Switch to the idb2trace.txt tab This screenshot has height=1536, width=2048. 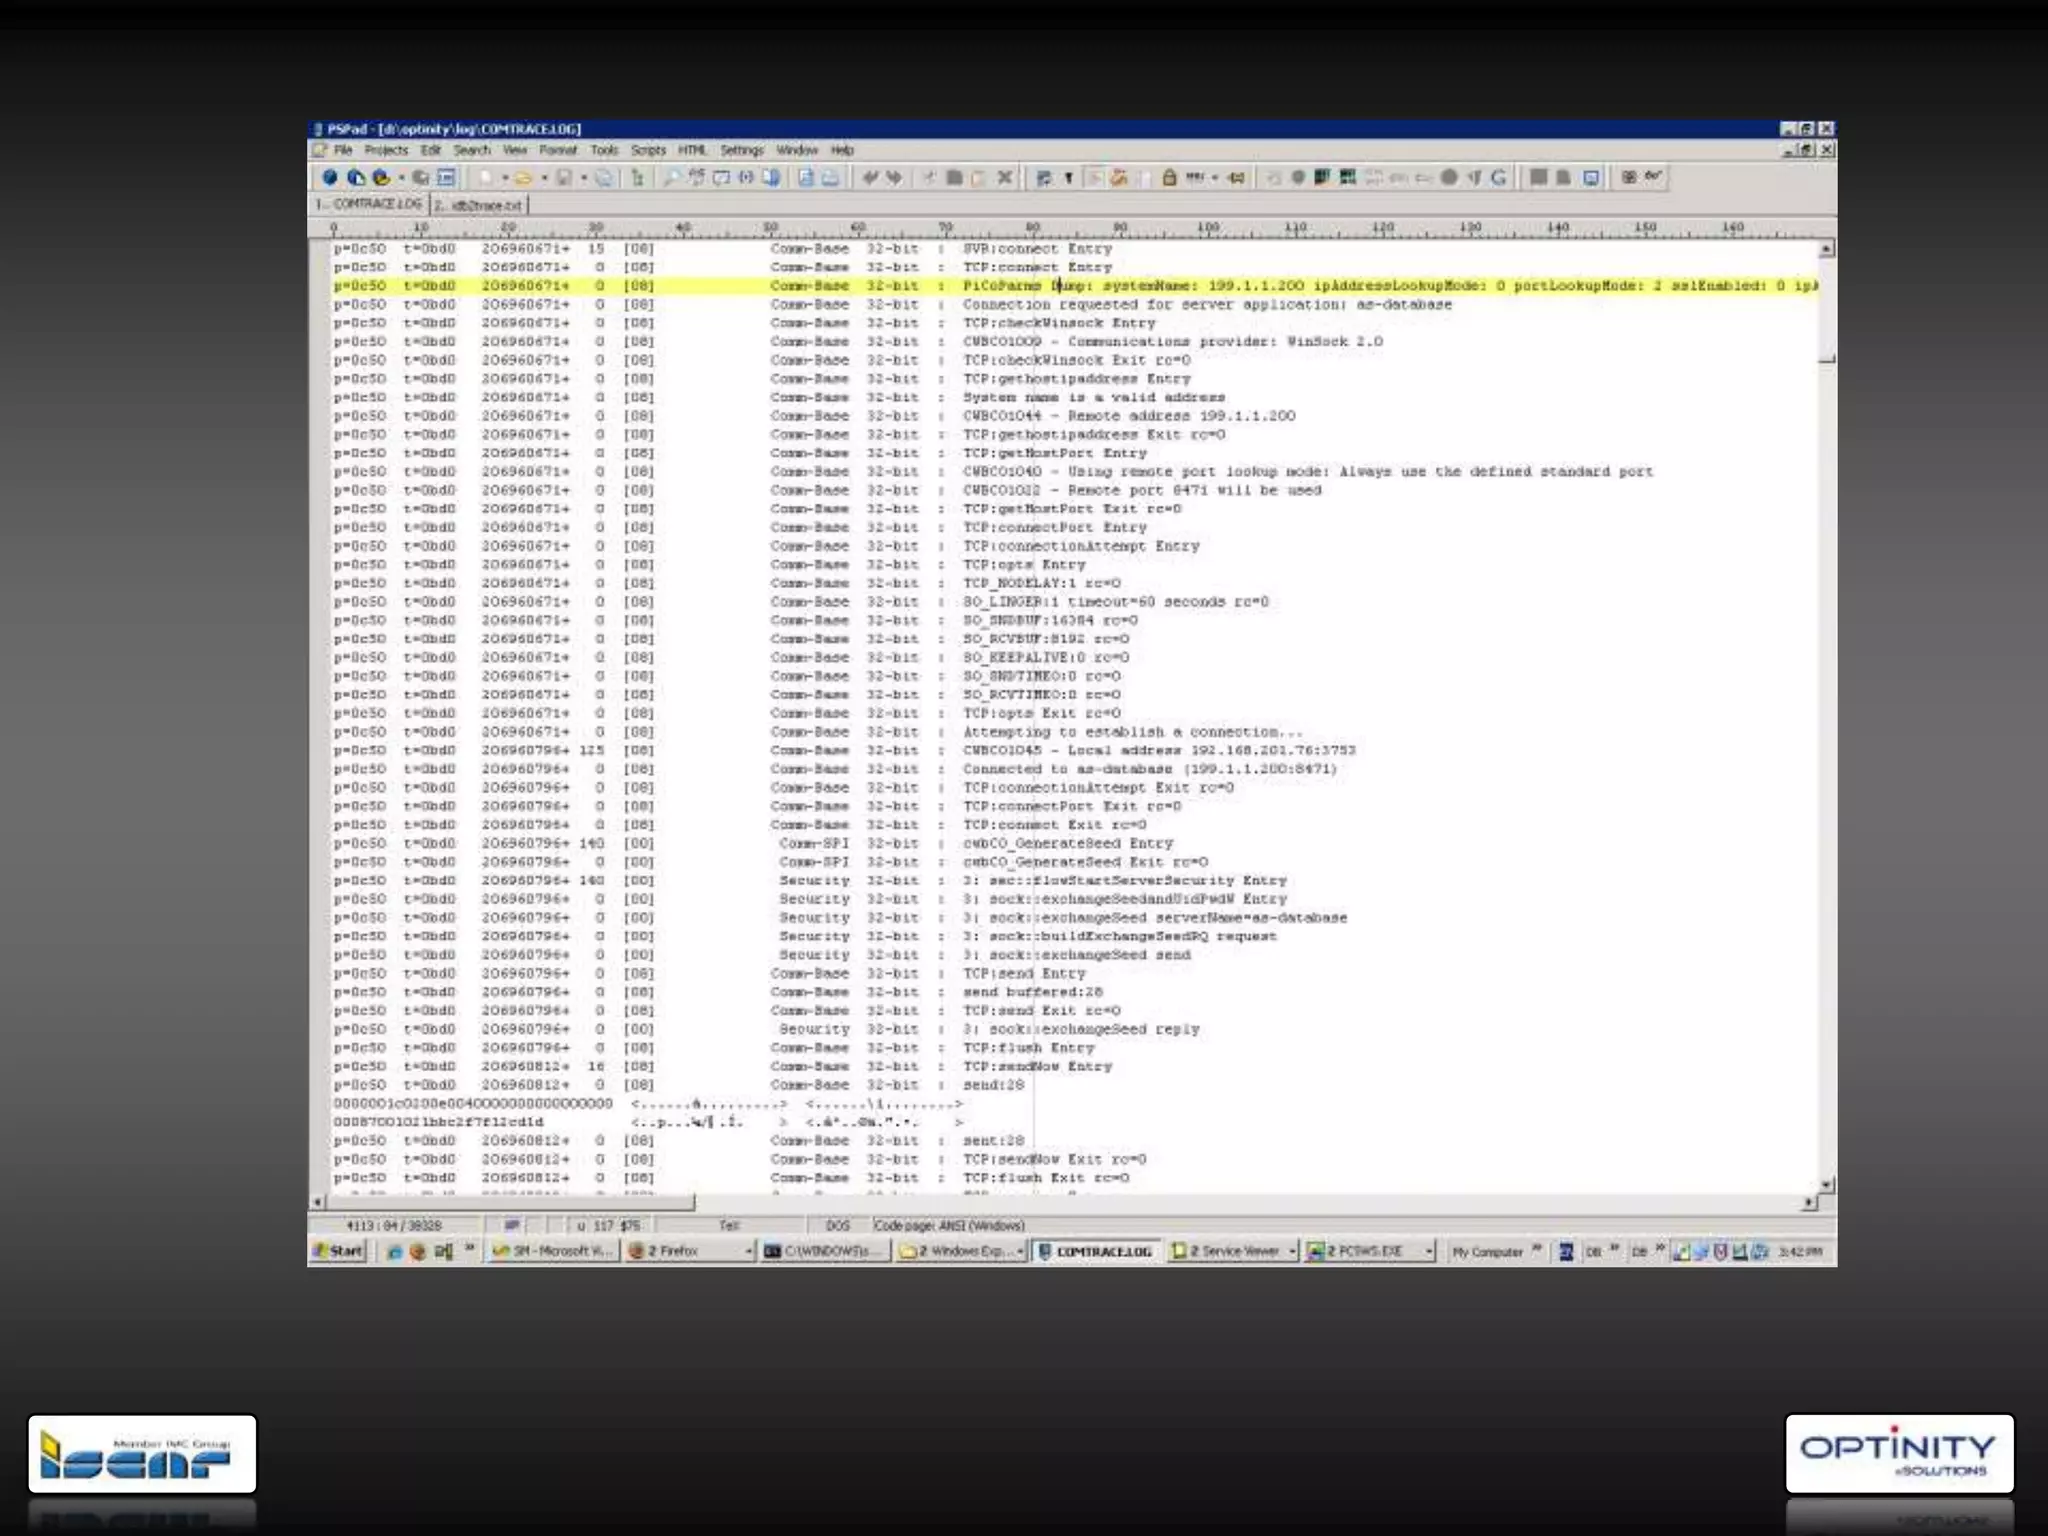pos(479,205)
